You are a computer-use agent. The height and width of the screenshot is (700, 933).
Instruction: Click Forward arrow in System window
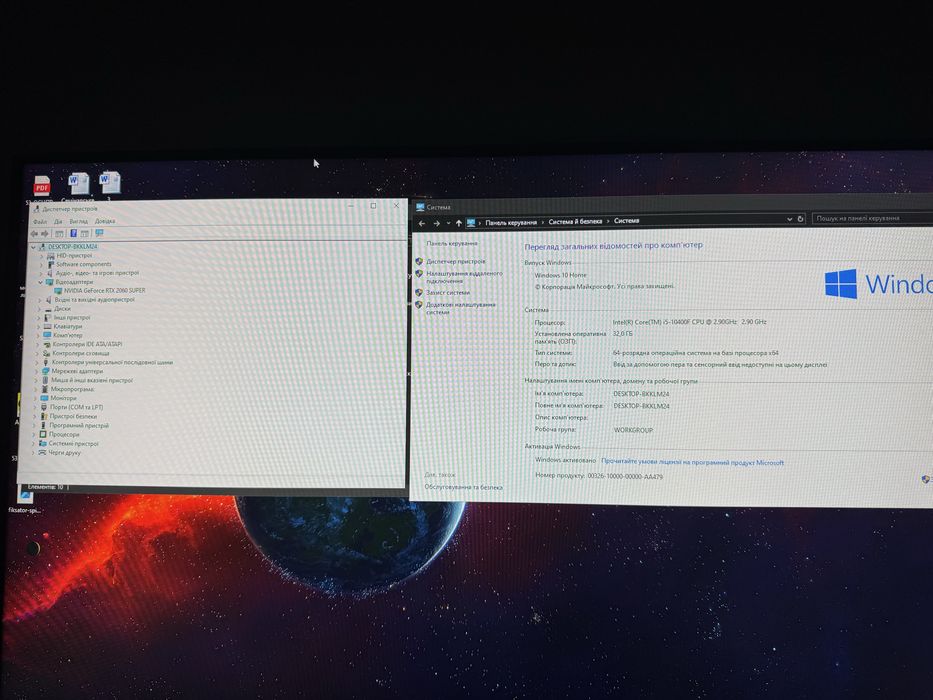(x=436, y=223)
